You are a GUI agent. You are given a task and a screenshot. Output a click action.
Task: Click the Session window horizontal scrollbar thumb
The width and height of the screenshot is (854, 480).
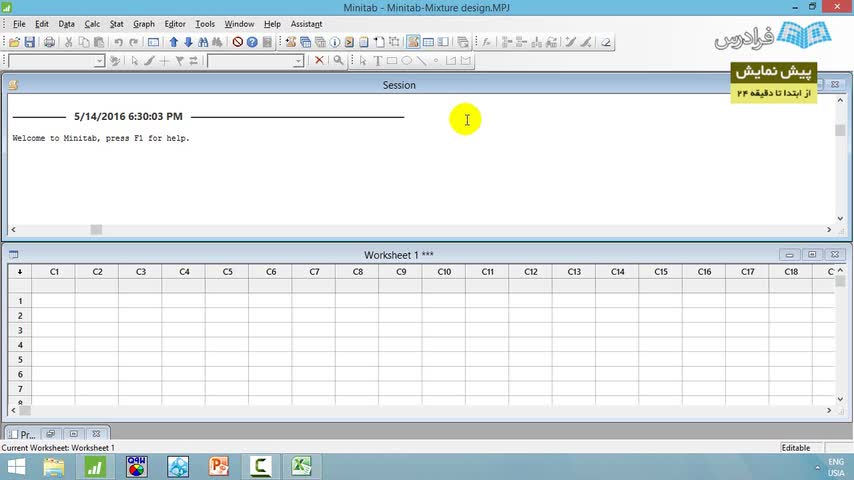pos(96,229)
